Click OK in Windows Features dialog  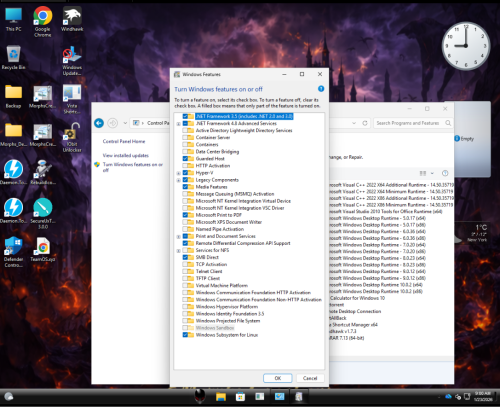(278, 378)
